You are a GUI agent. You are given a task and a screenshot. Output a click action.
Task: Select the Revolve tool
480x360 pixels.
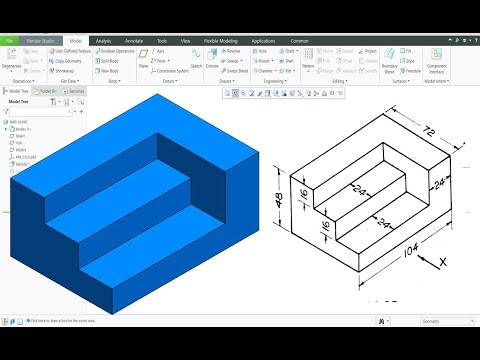[x=230, y=51]
